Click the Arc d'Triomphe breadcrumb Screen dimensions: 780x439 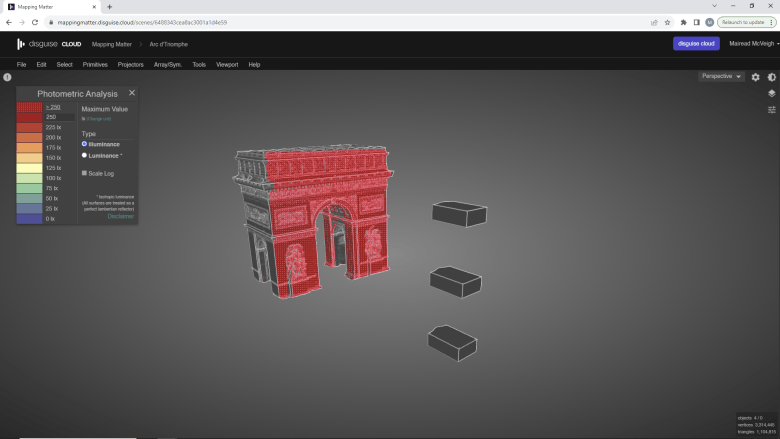[x=169, y=44]
